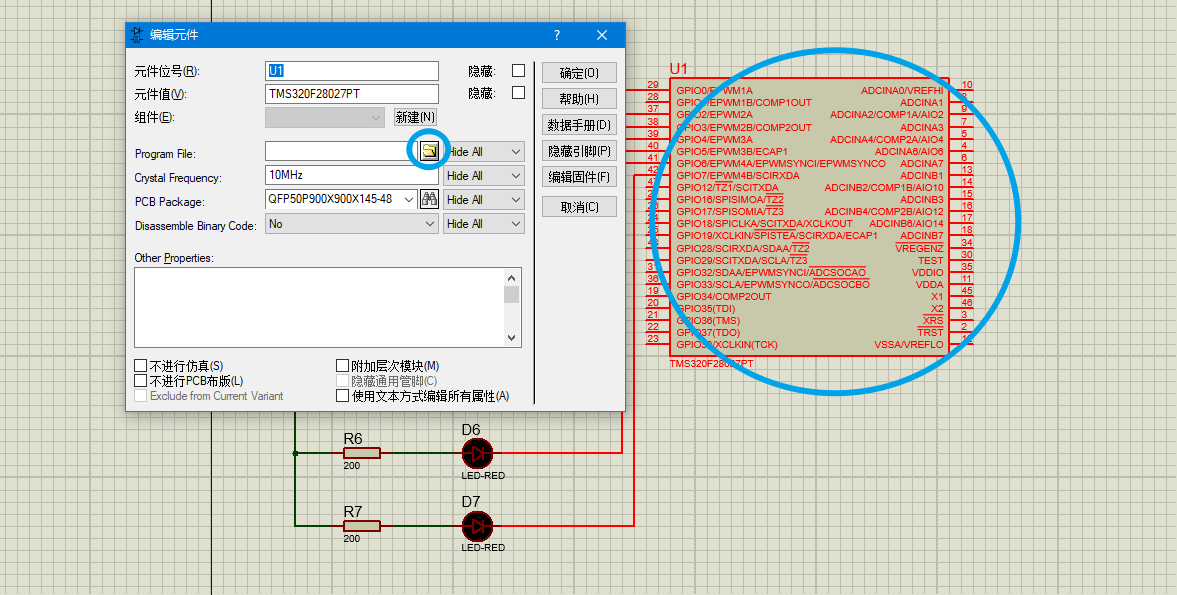Click the binoculars icon to search PCB packages
The image size is (1177, 595).
click(x=430, y=199)
